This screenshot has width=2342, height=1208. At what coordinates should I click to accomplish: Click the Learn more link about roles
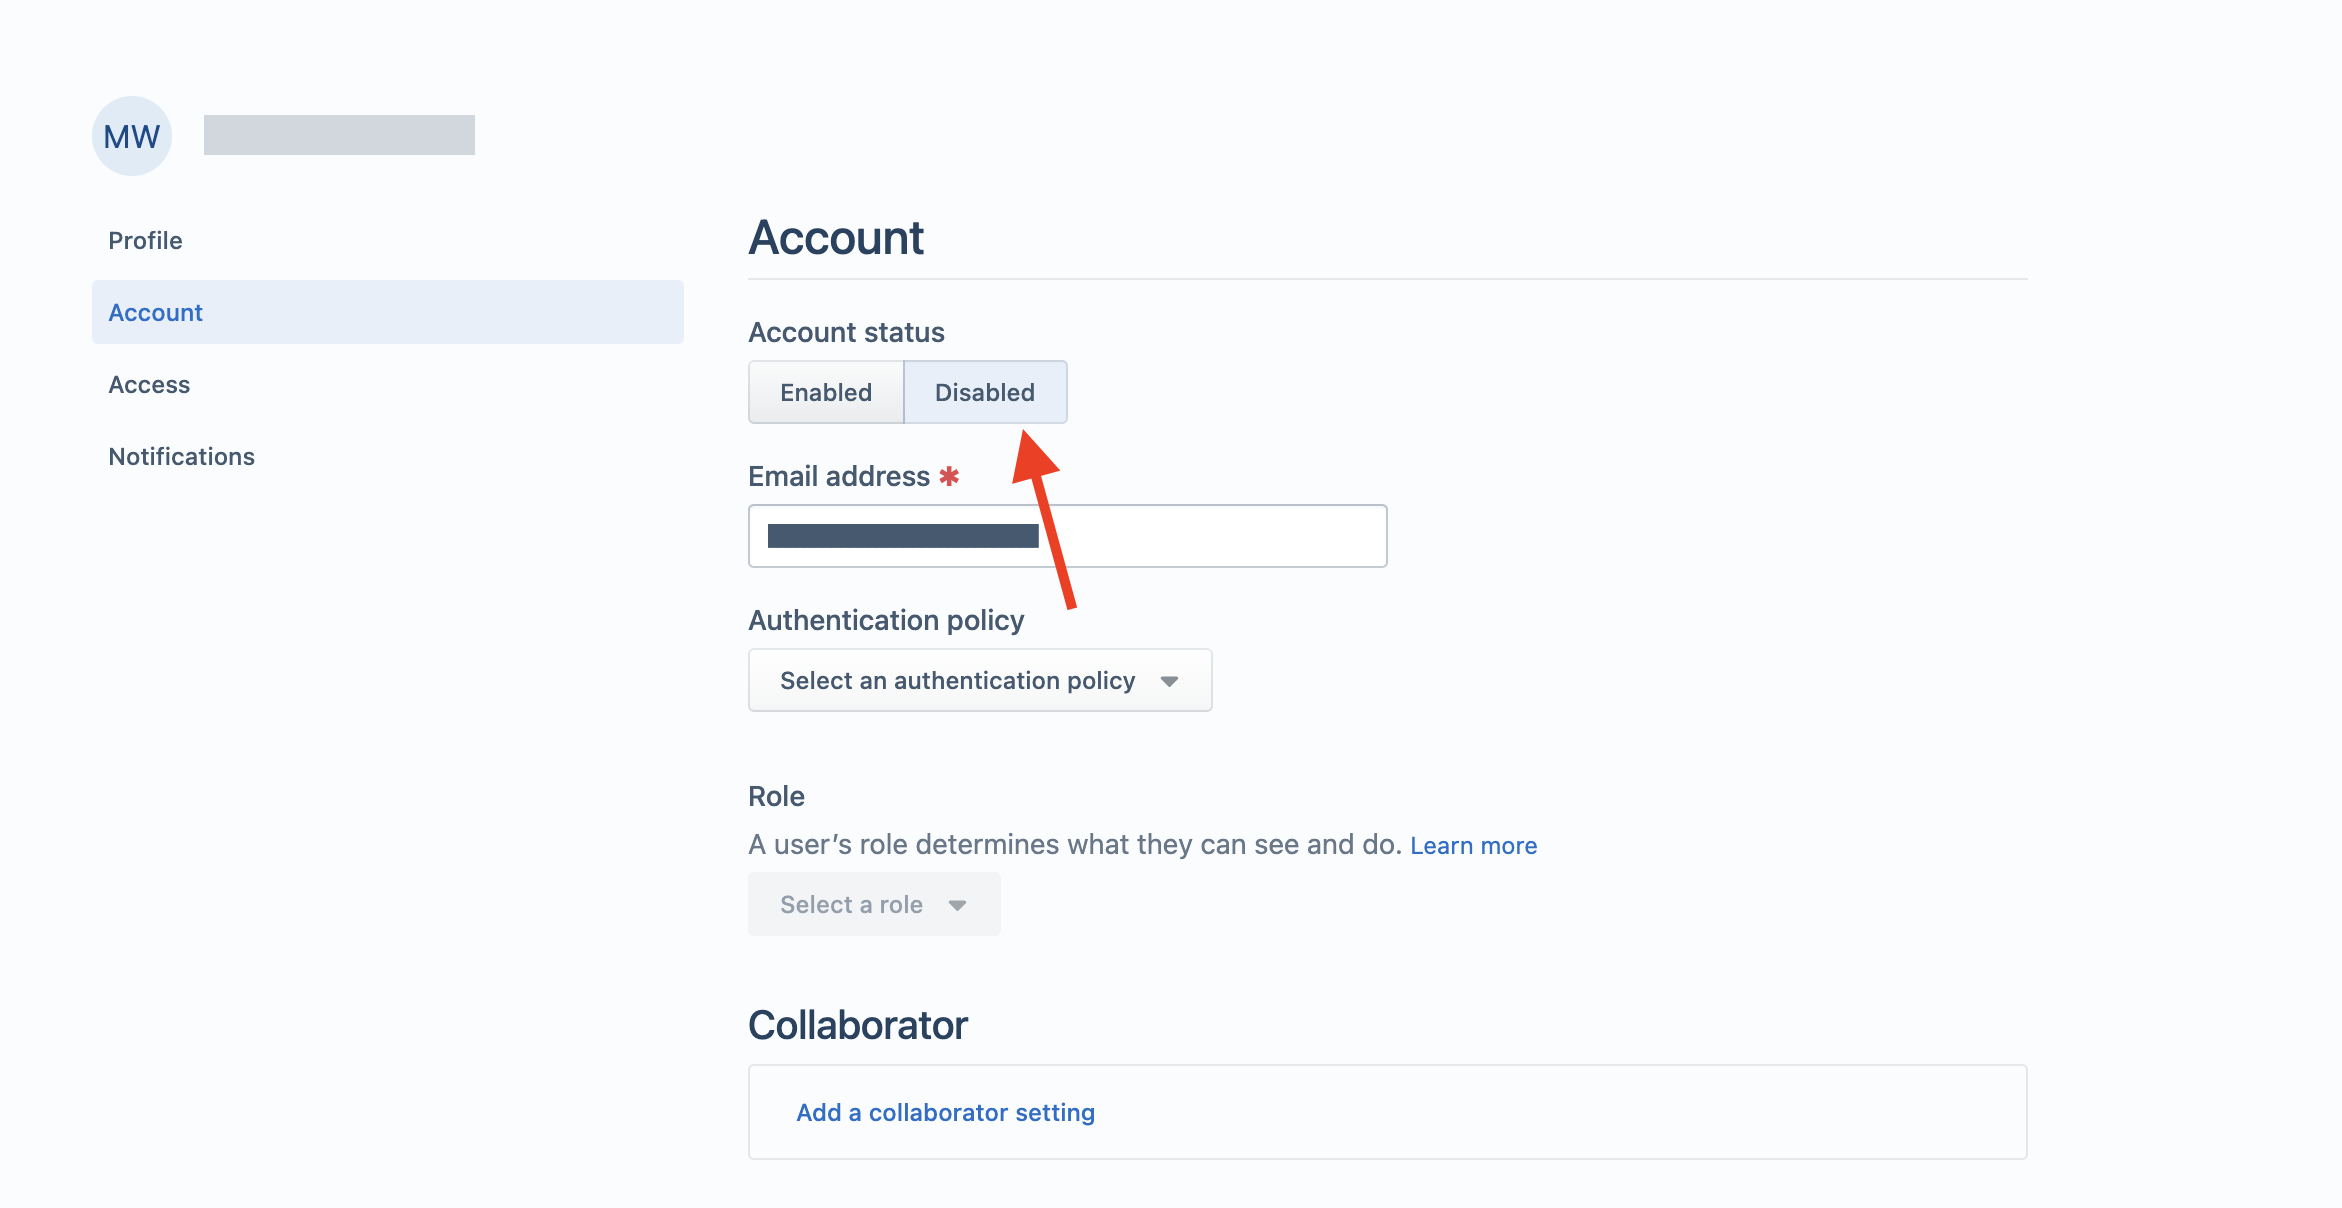pos(1473,845)
